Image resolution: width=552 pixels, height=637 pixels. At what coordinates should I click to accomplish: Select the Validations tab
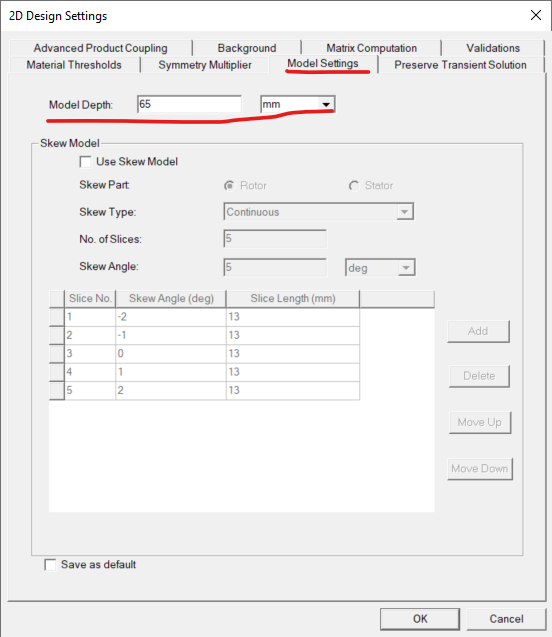[x=493, y=48]
